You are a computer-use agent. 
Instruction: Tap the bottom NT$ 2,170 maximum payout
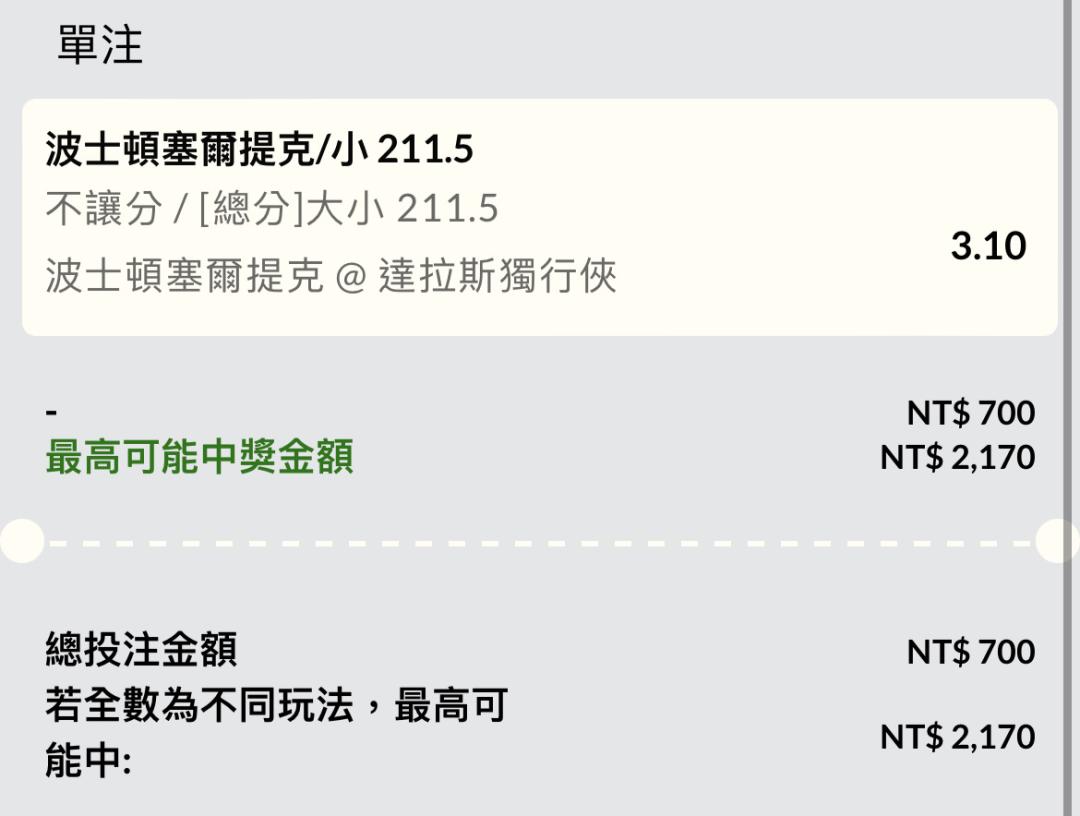pos(957,737)
